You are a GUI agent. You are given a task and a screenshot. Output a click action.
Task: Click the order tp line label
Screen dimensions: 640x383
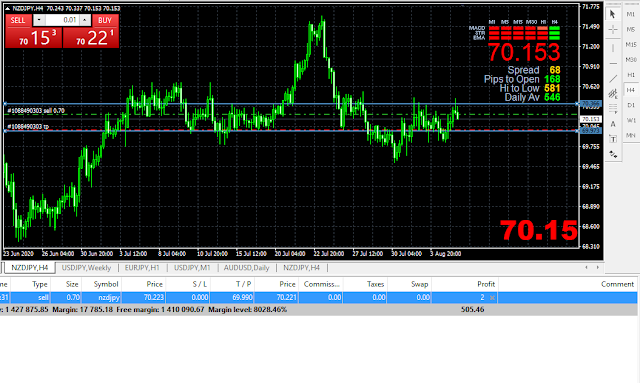28,127
